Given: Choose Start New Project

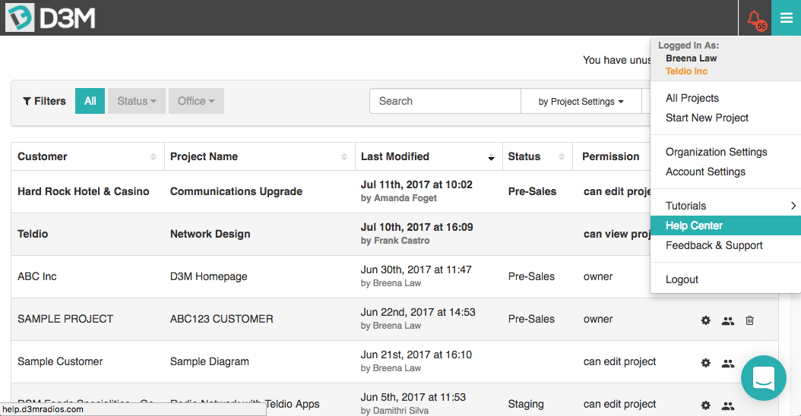Looking at the screenshot, I should pyautogui.click(x=706, y=118).
